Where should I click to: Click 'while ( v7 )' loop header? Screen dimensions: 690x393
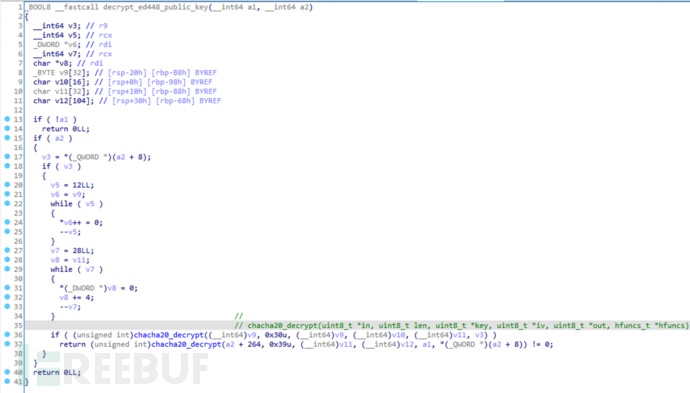click(77, 269)
